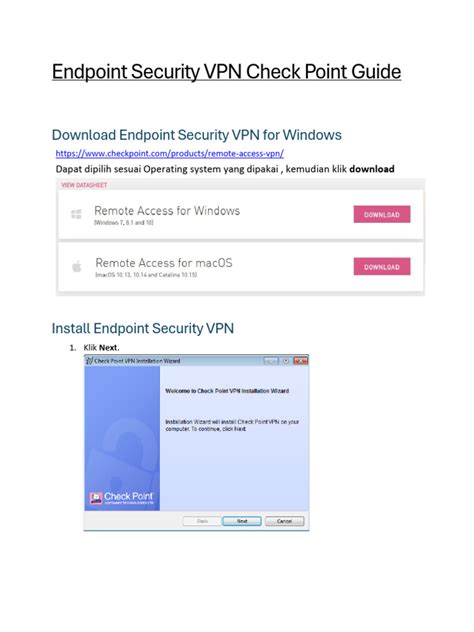Download Remote Access for Windows
Viewport: 474px width, 632px height.
[x=382, y=214]
